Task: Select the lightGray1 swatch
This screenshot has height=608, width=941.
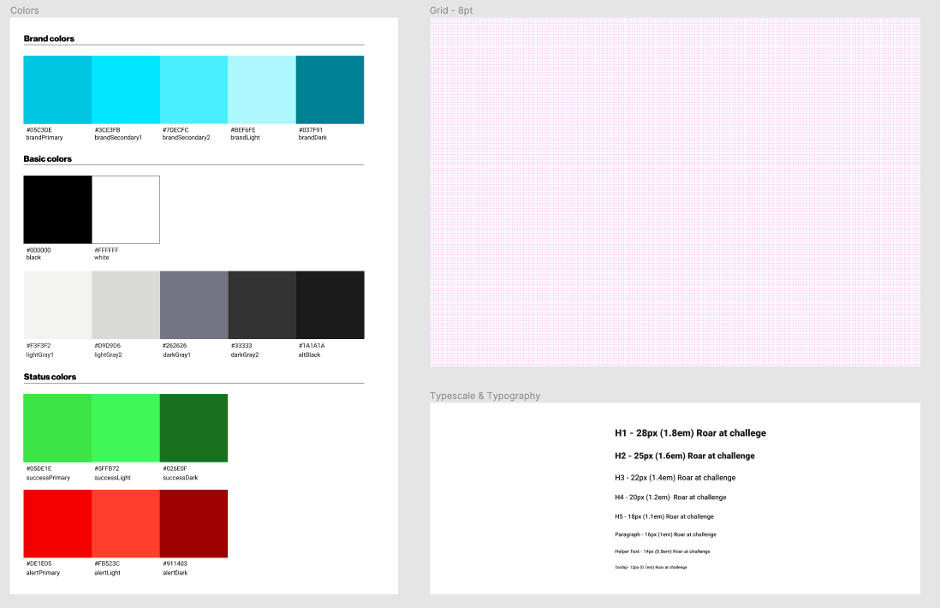Action: (58, 305)
